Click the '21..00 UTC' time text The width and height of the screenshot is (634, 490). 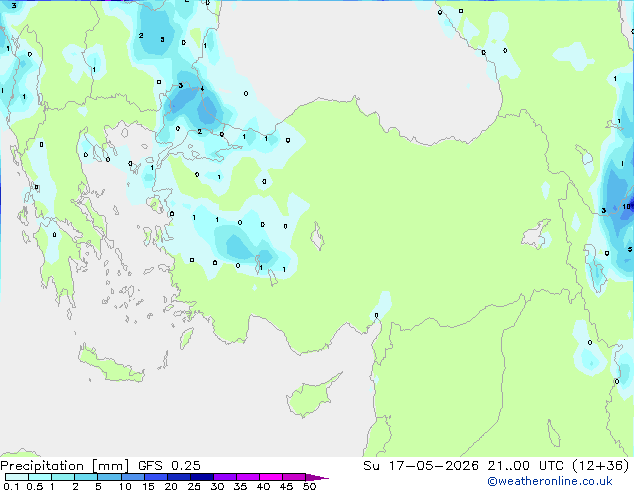click(525, 466)
